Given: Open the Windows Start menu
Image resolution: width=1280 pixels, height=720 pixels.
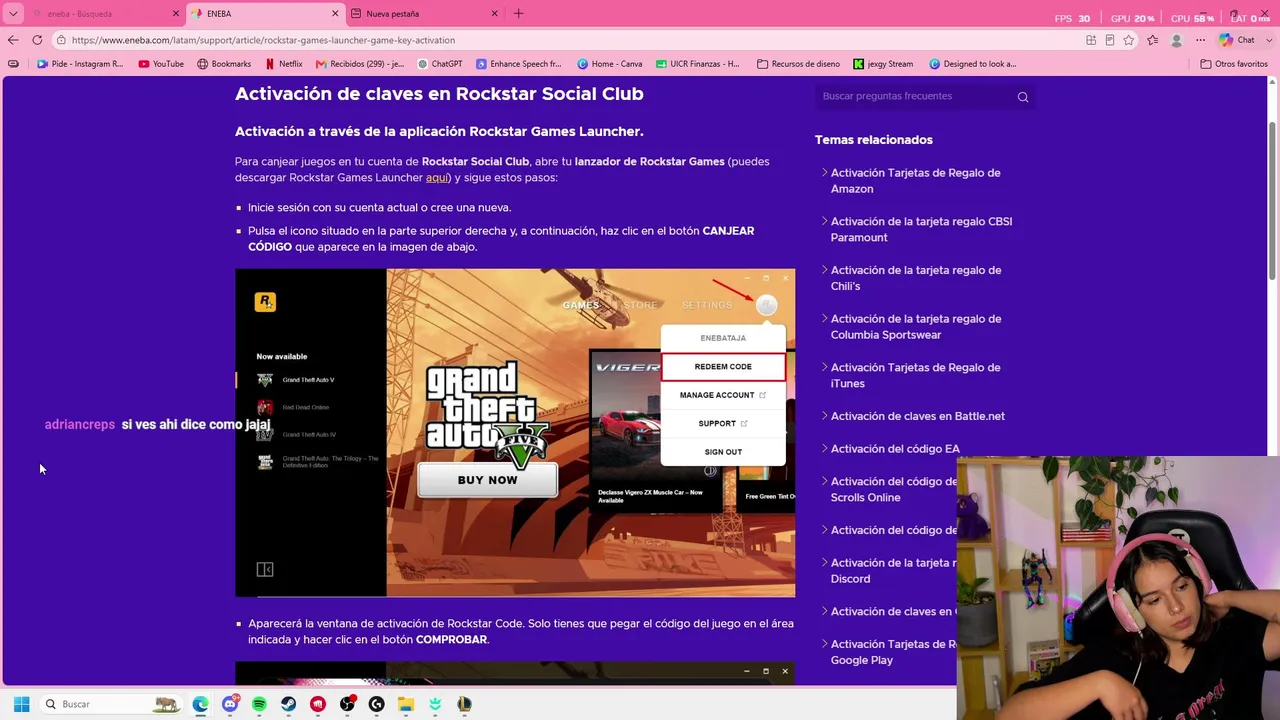Looking at the screenshot, I should tap(21, 704).
